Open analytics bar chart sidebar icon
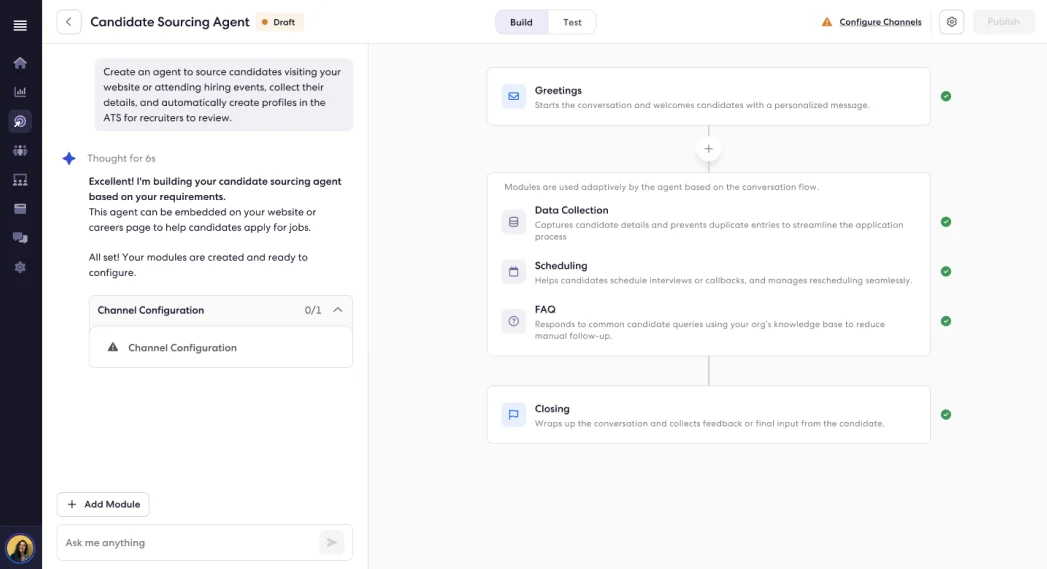 [20, 92]
